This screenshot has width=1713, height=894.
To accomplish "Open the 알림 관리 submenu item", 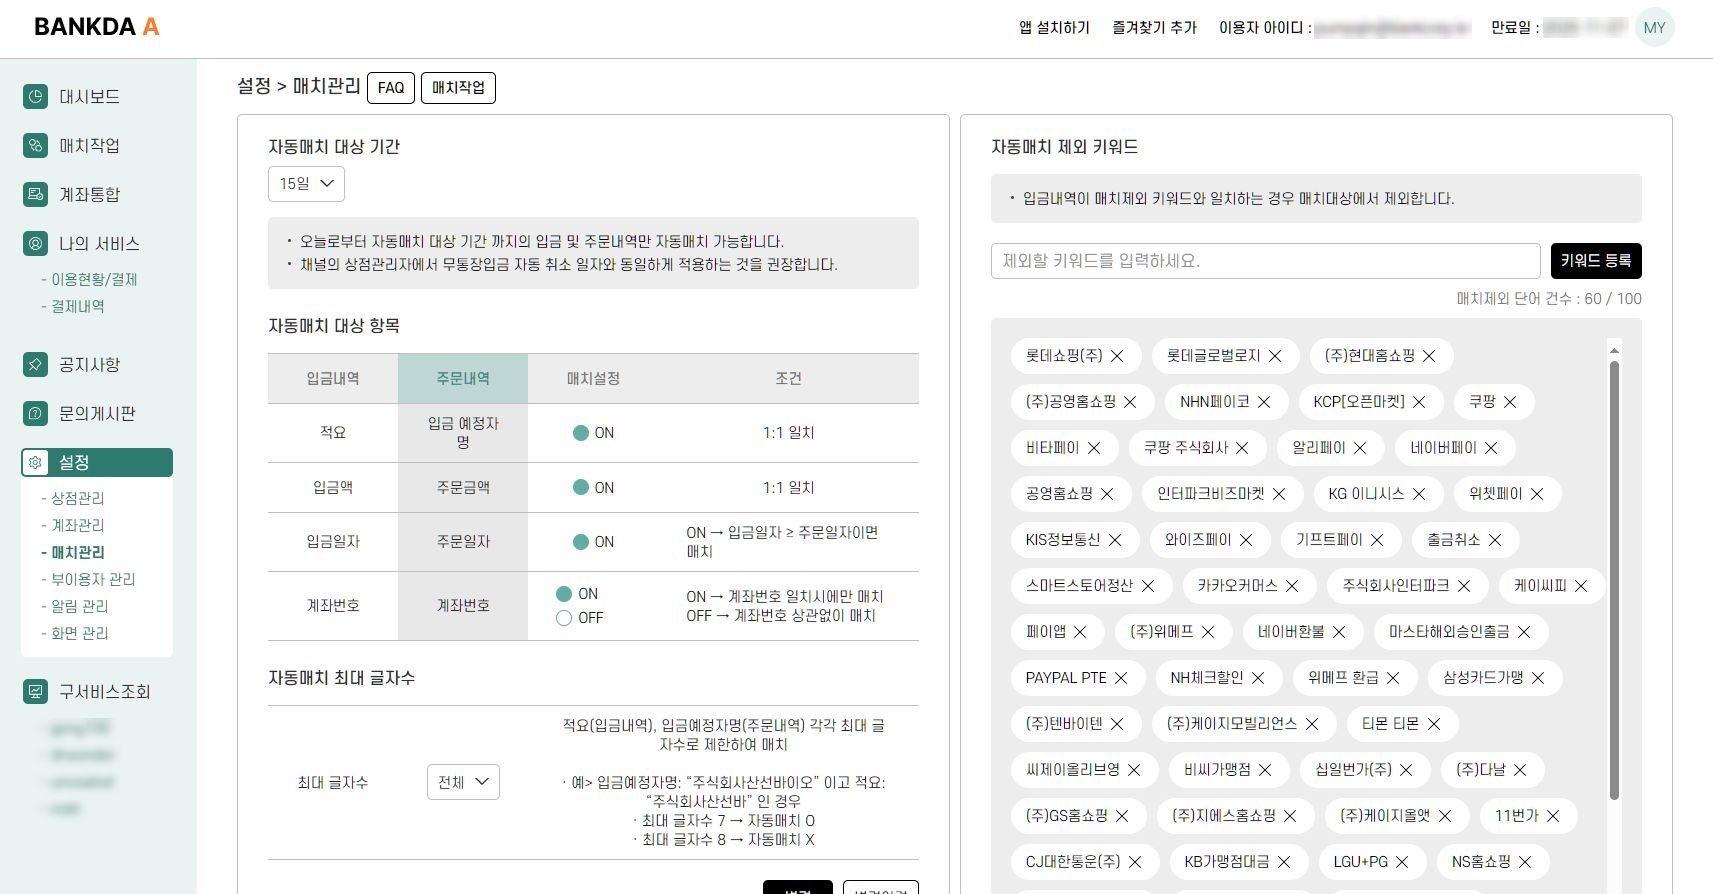I will point(80,606).
